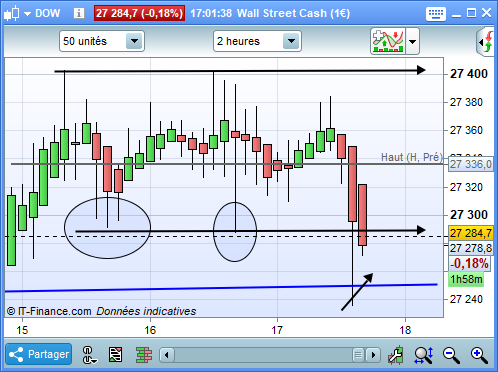This screenshot has height=372, width=498.
Task: Click scrollbar right arrow
Action: click(x=373, y=355)
